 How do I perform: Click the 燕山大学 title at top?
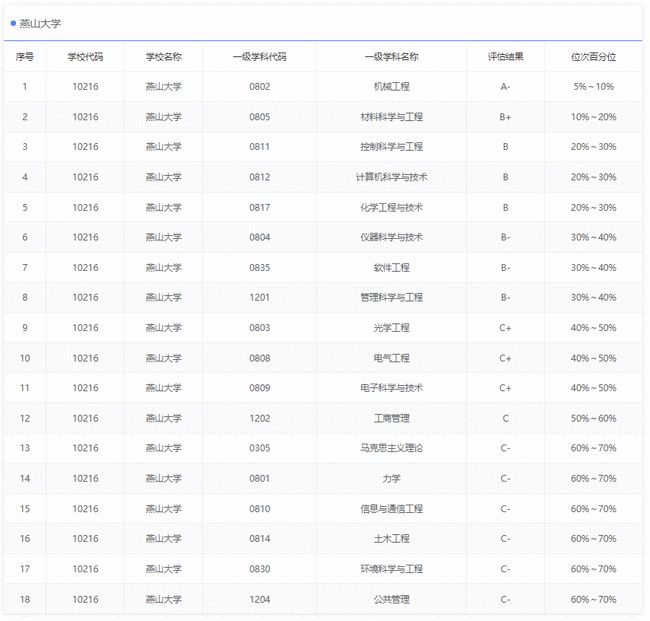coord(40,24)
